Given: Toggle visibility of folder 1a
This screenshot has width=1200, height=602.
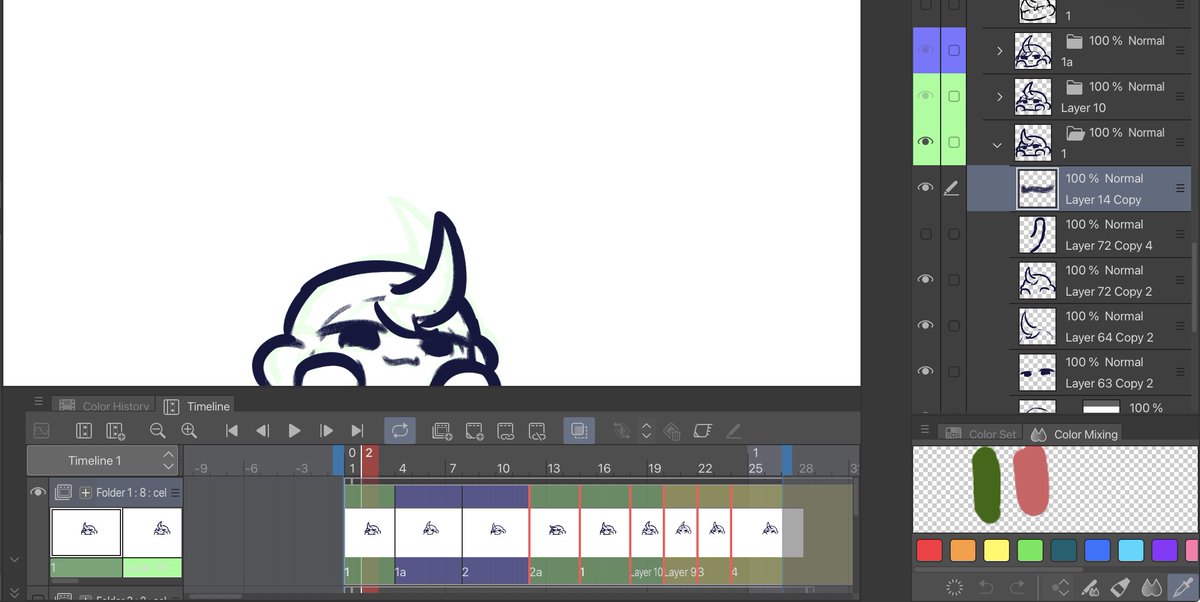Looking at the screenshot, I should point(926,50).
